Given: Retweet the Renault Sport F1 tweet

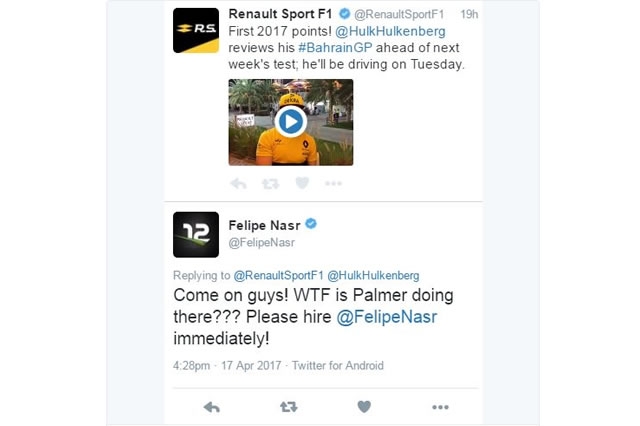Looking at the screenshot, I should 270,184.
